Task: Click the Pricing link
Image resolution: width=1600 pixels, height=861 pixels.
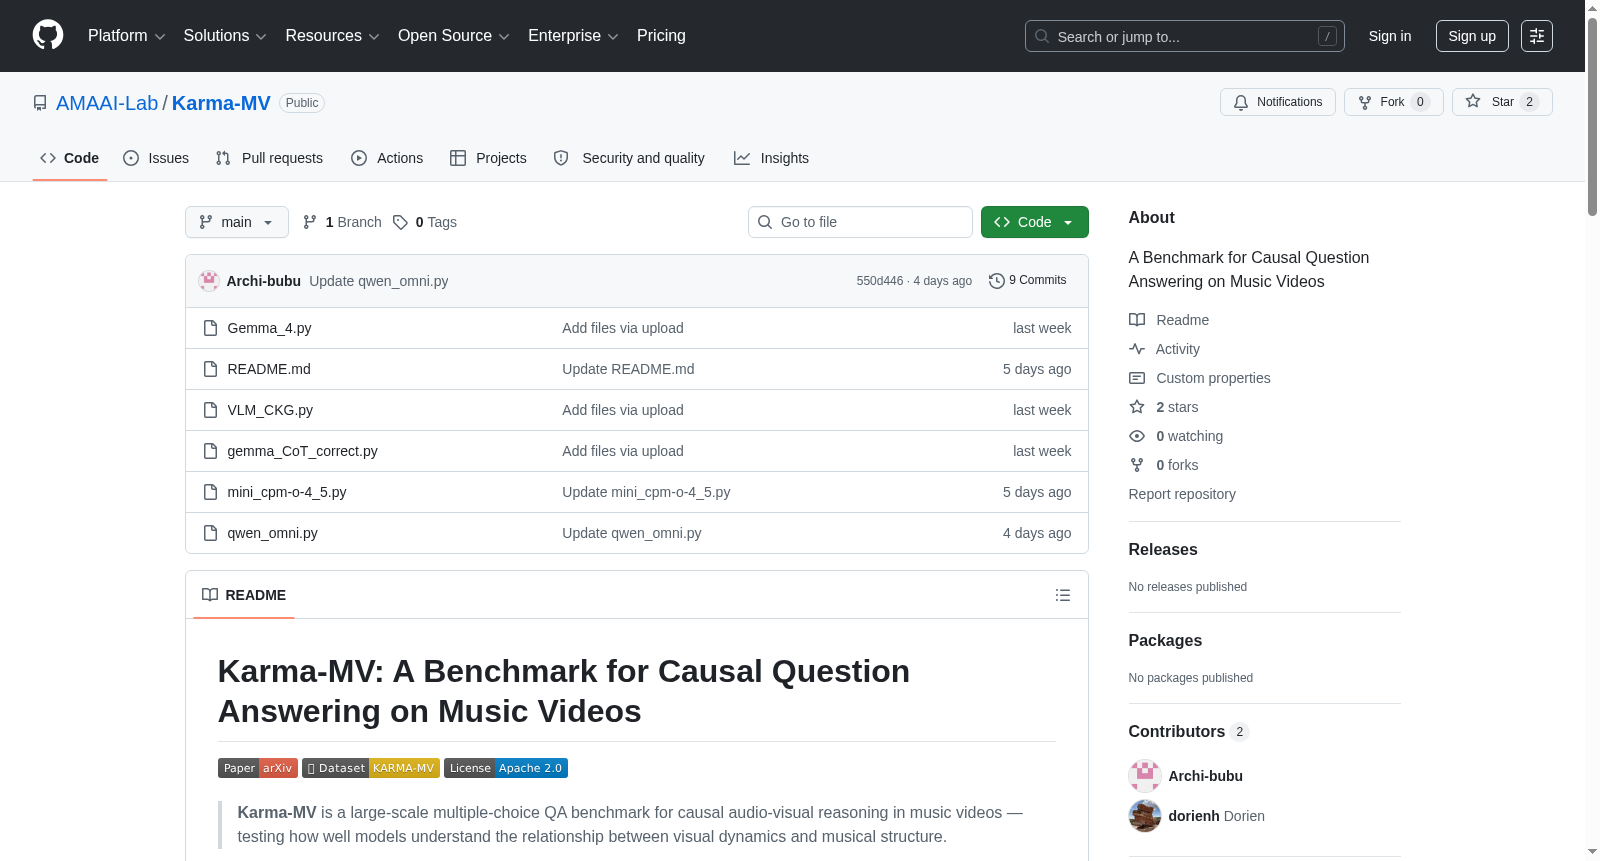Action: point(661,36)
